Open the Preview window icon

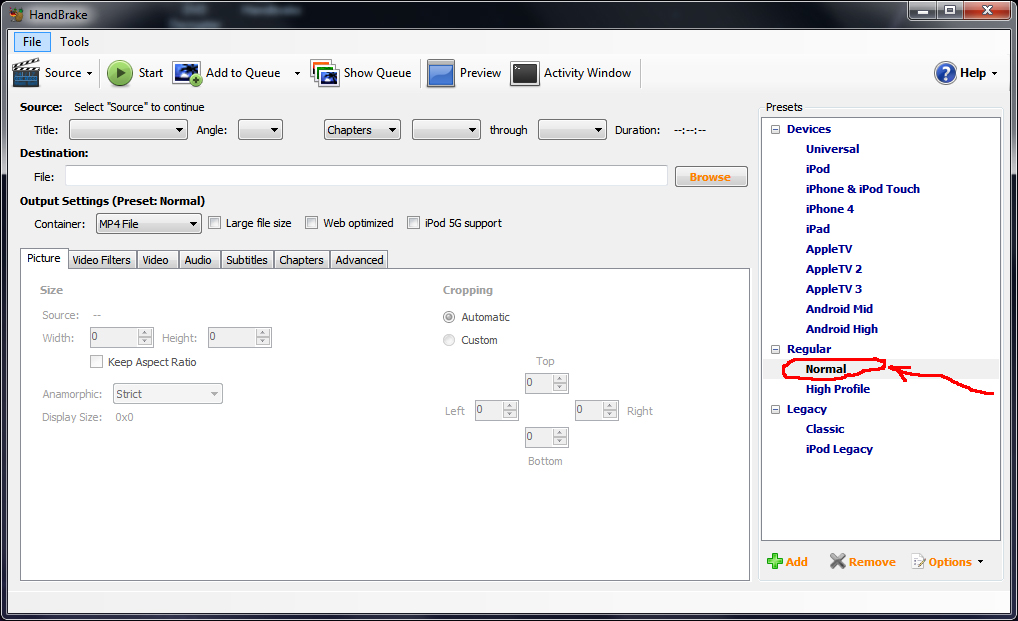point(441,73)
